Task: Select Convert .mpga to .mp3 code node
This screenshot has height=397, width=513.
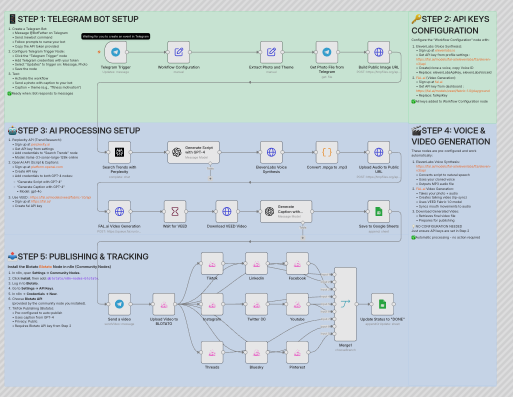Action: pyautogui.click(x=327, y=152)
